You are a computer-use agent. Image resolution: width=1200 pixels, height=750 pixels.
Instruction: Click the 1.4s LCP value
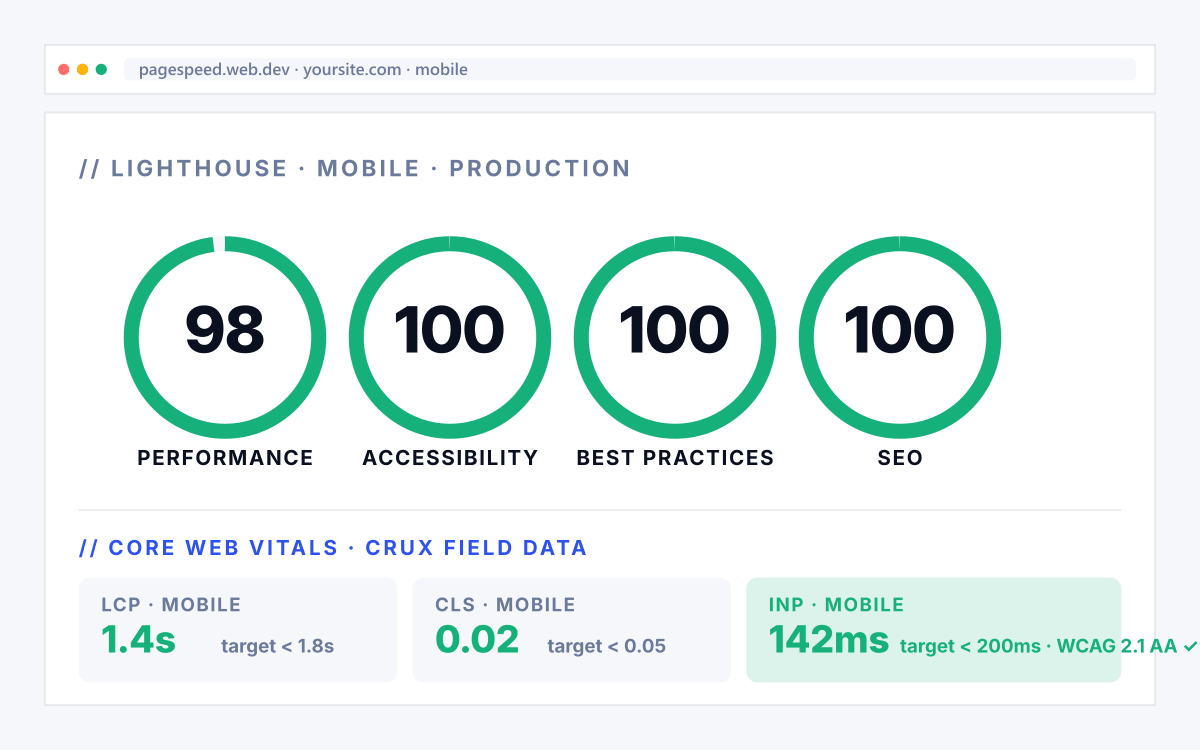click(138, 640)
